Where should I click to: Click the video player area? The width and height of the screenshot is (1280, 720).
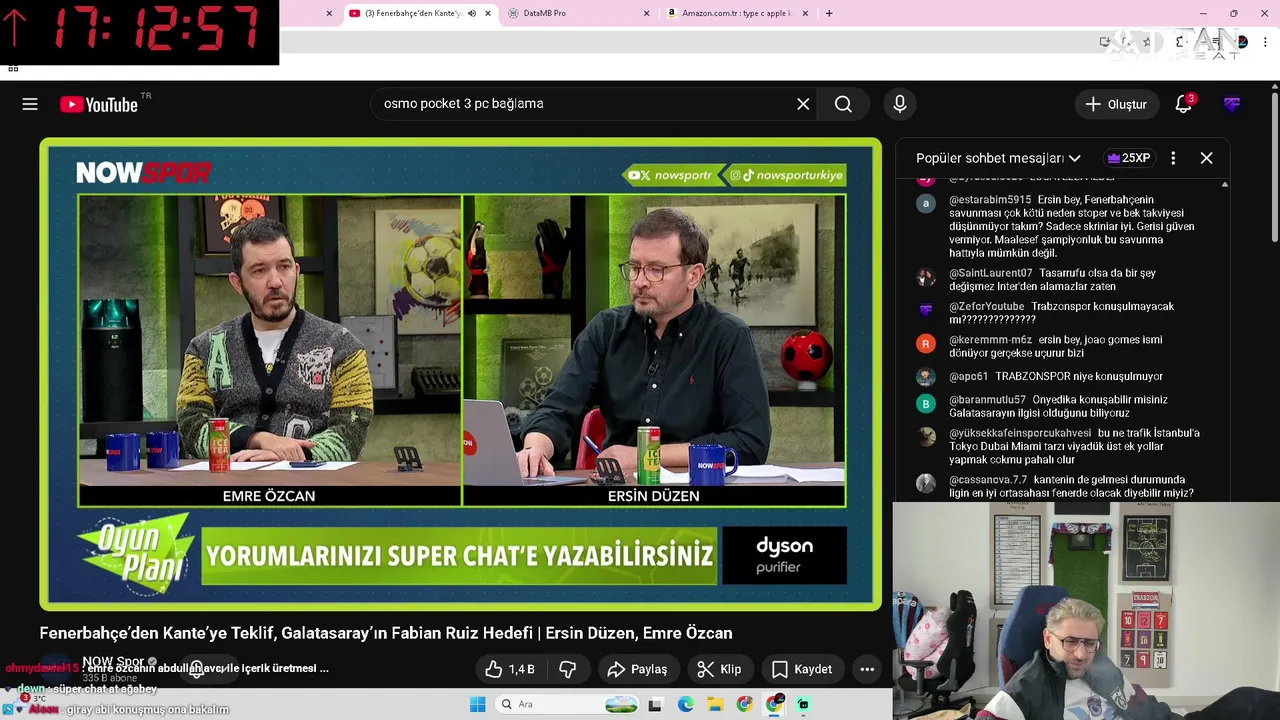coord(461,374)
